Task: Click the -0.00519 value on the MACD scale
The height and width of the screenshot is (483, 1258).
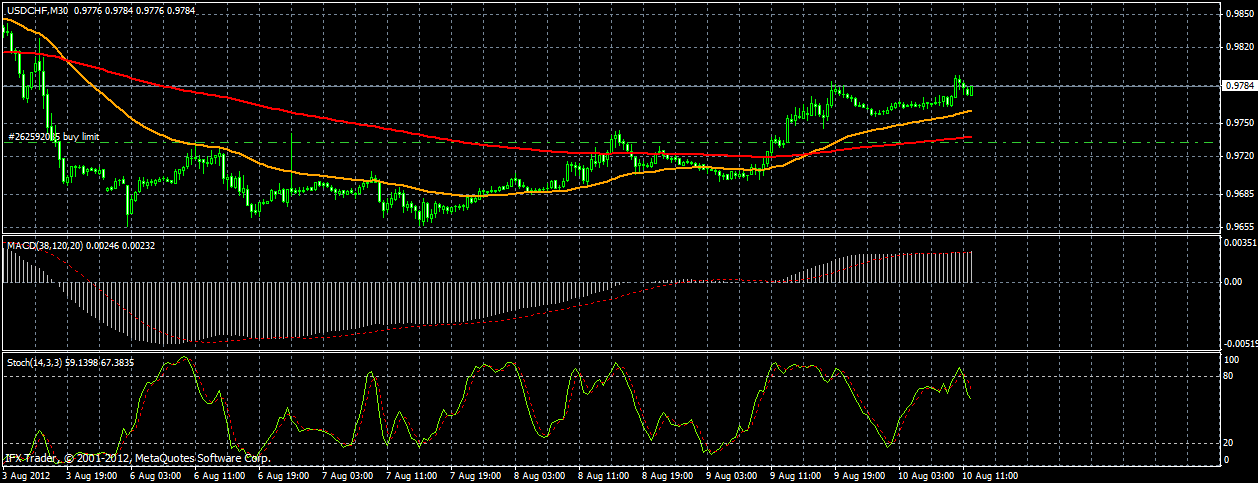Action: (x=1240, y=342)
